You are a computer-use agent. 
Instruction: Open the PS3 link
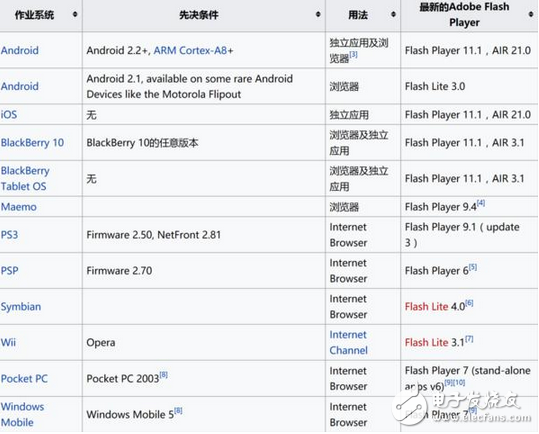pyautogui.click(x=9, y=235)
